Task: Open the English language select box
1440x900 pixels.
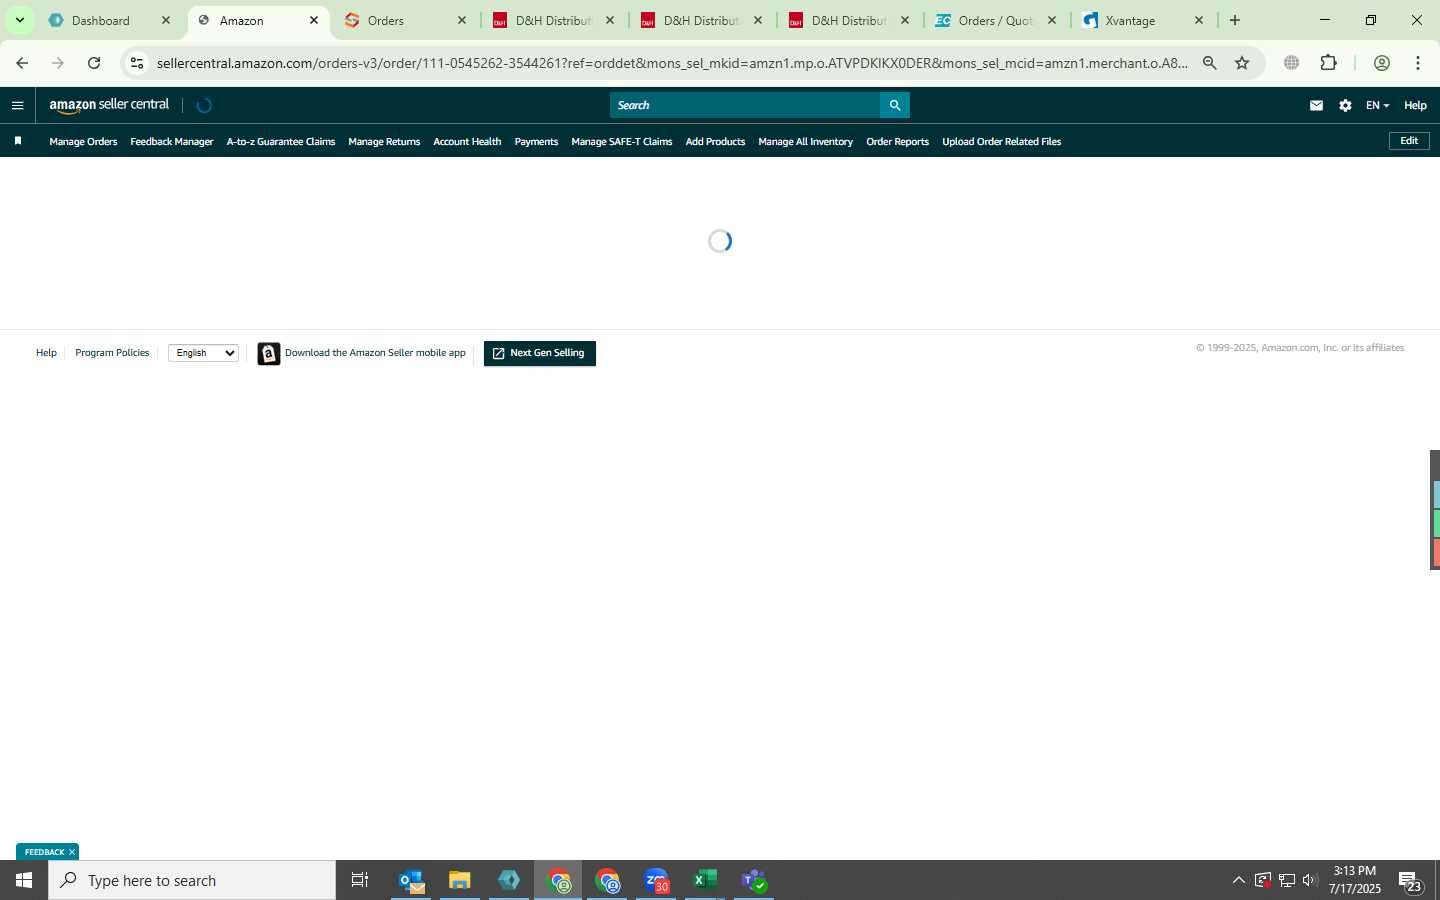Action: click(203, 353)
